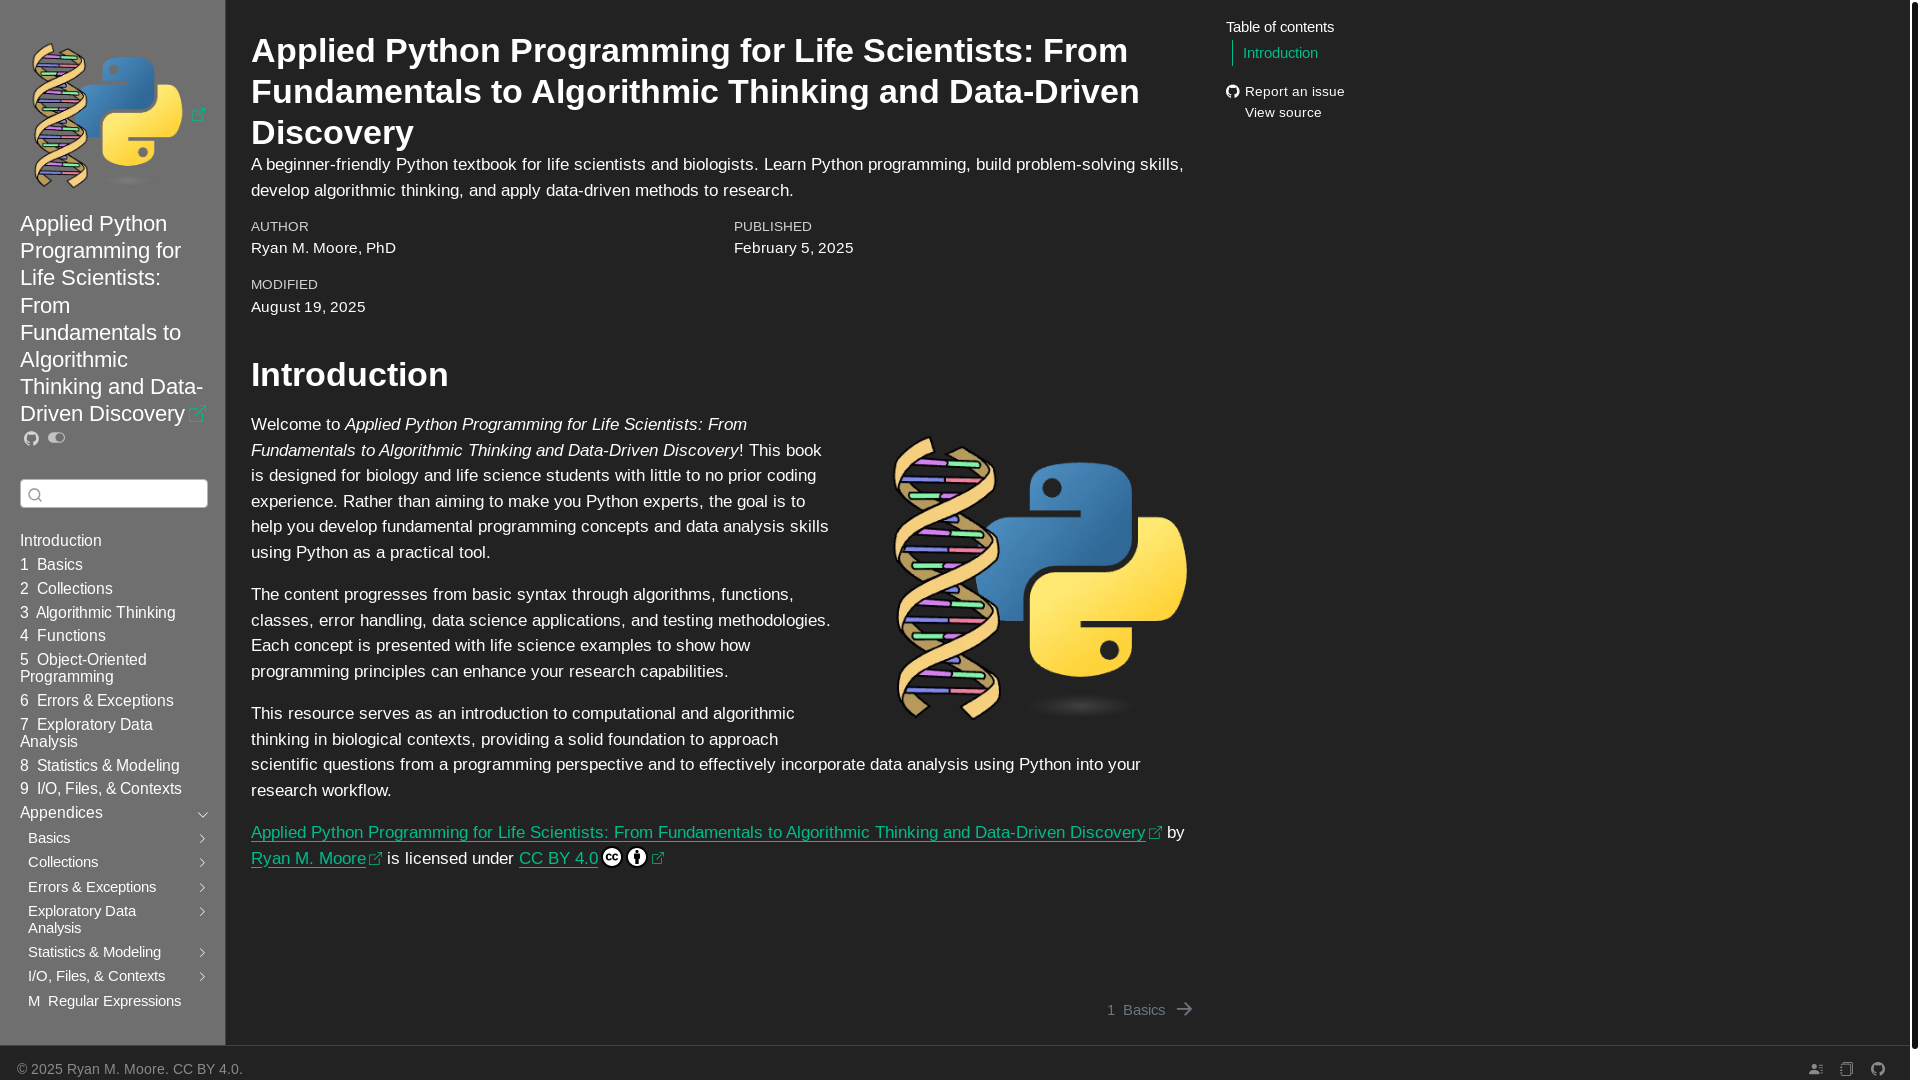The image size is (1920, 1080).
Task: Click the DNA Python logo in sidebar
Action: point(108,115)
